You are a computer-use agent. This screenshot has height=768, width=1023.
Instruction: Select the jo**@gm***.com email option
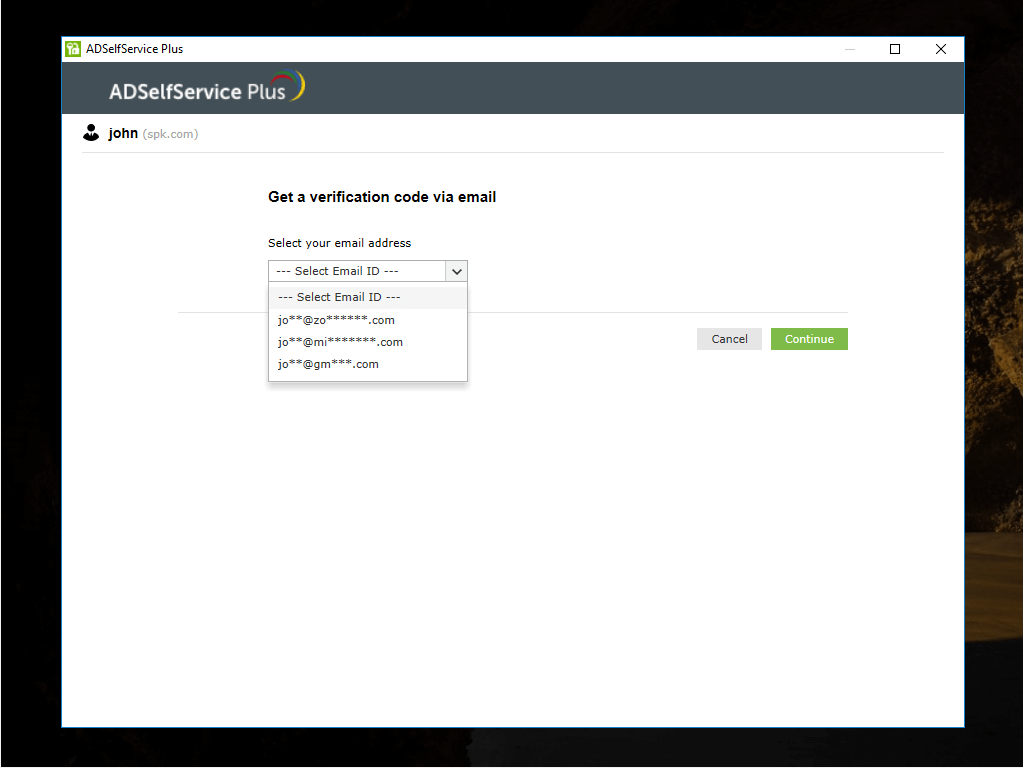coord(368,364)
